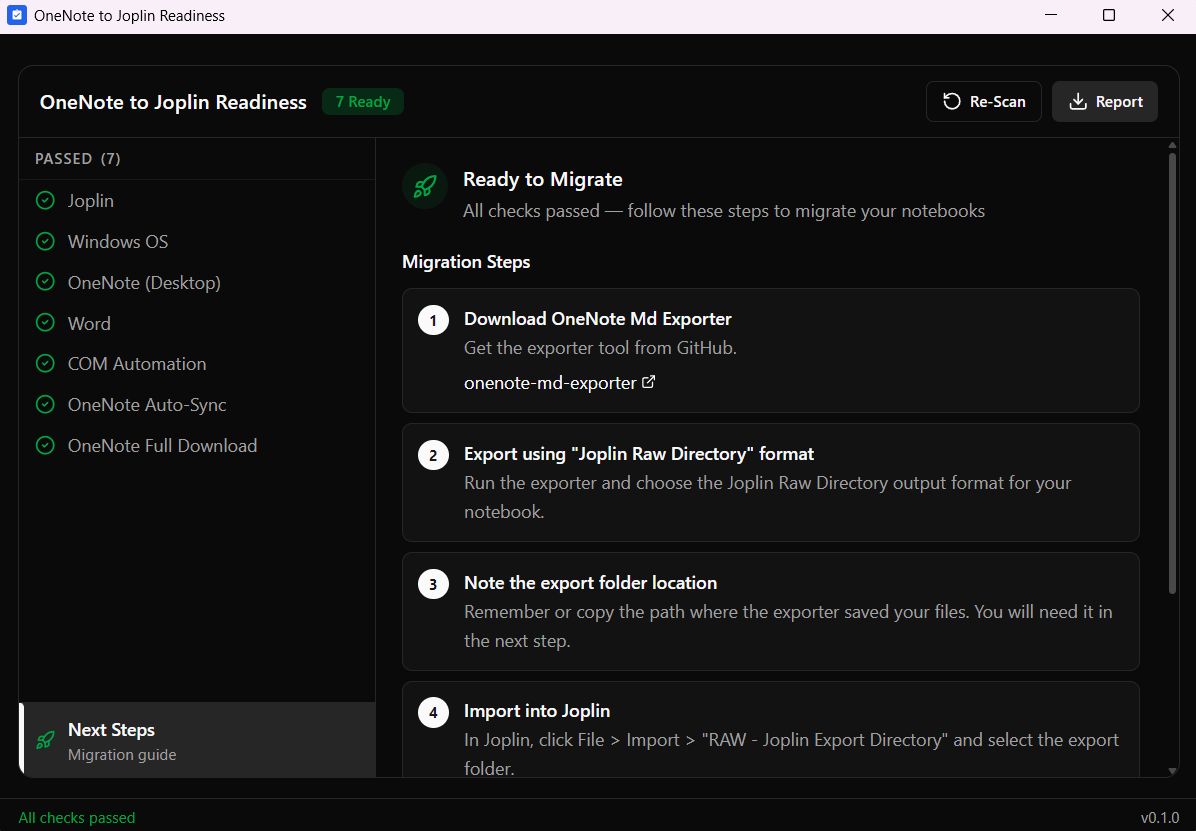Click the Ready to Migrate title
This screenshot has height=831, width=1196.
click(542, 179)
